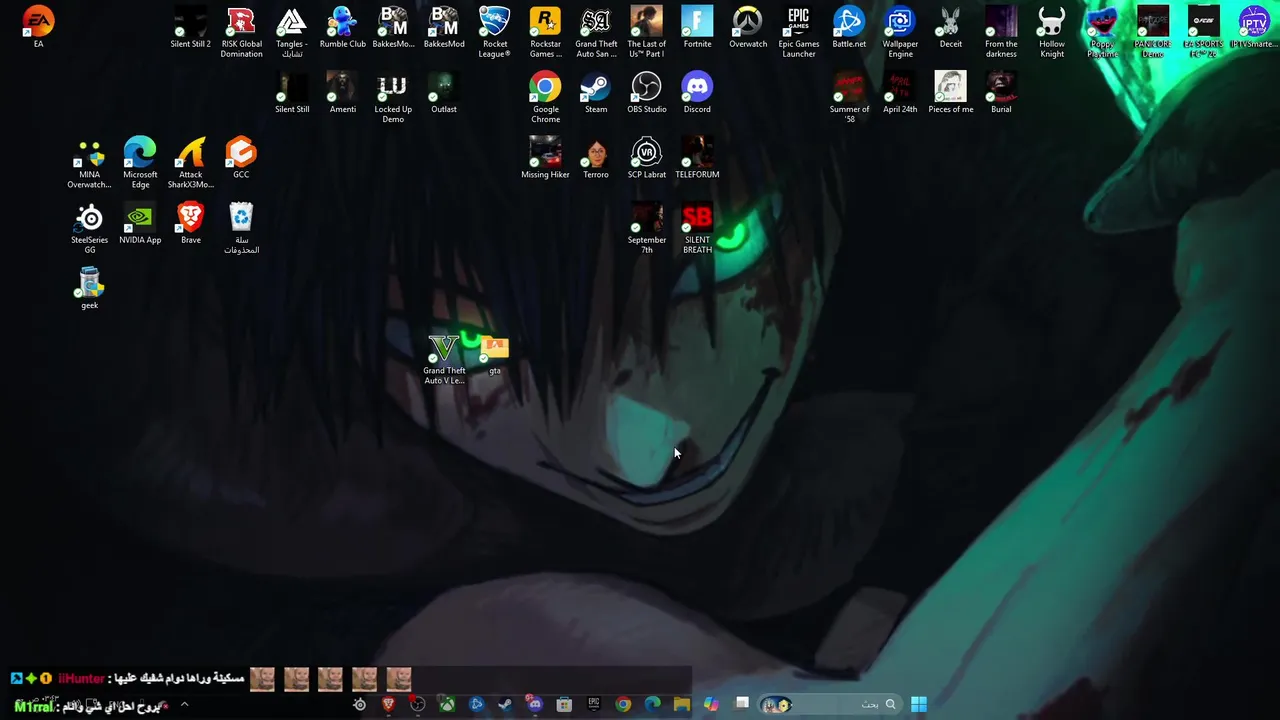This screenshot has height=720, width=1280.
Task: Select the Terroro desktop icon
Action: pos(596,157)
